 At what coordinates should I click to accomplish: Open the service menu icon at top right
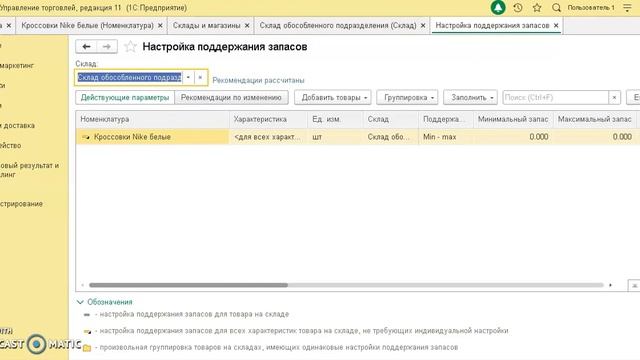tap(627, 7)
